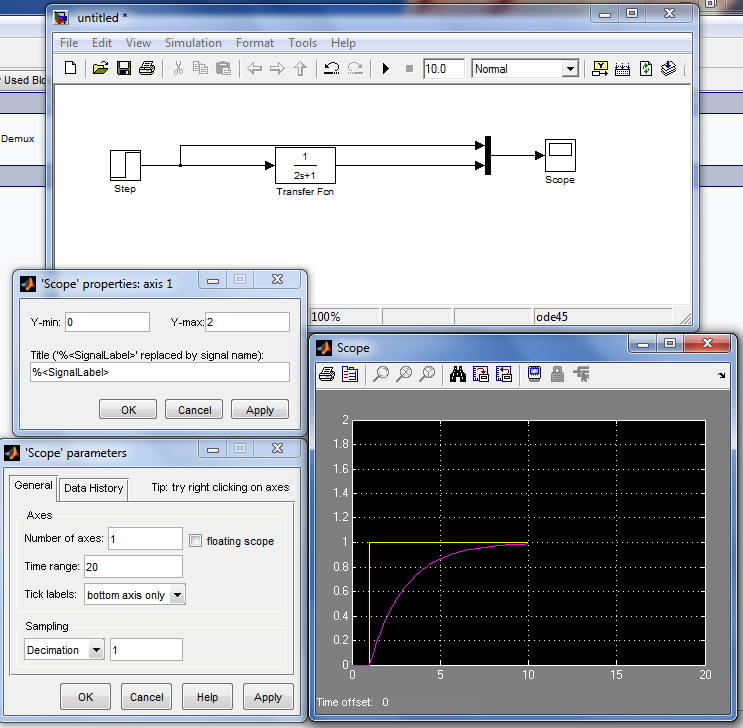
Task: Open the Decimation sampling dropdown
Action: coord(96,650)
